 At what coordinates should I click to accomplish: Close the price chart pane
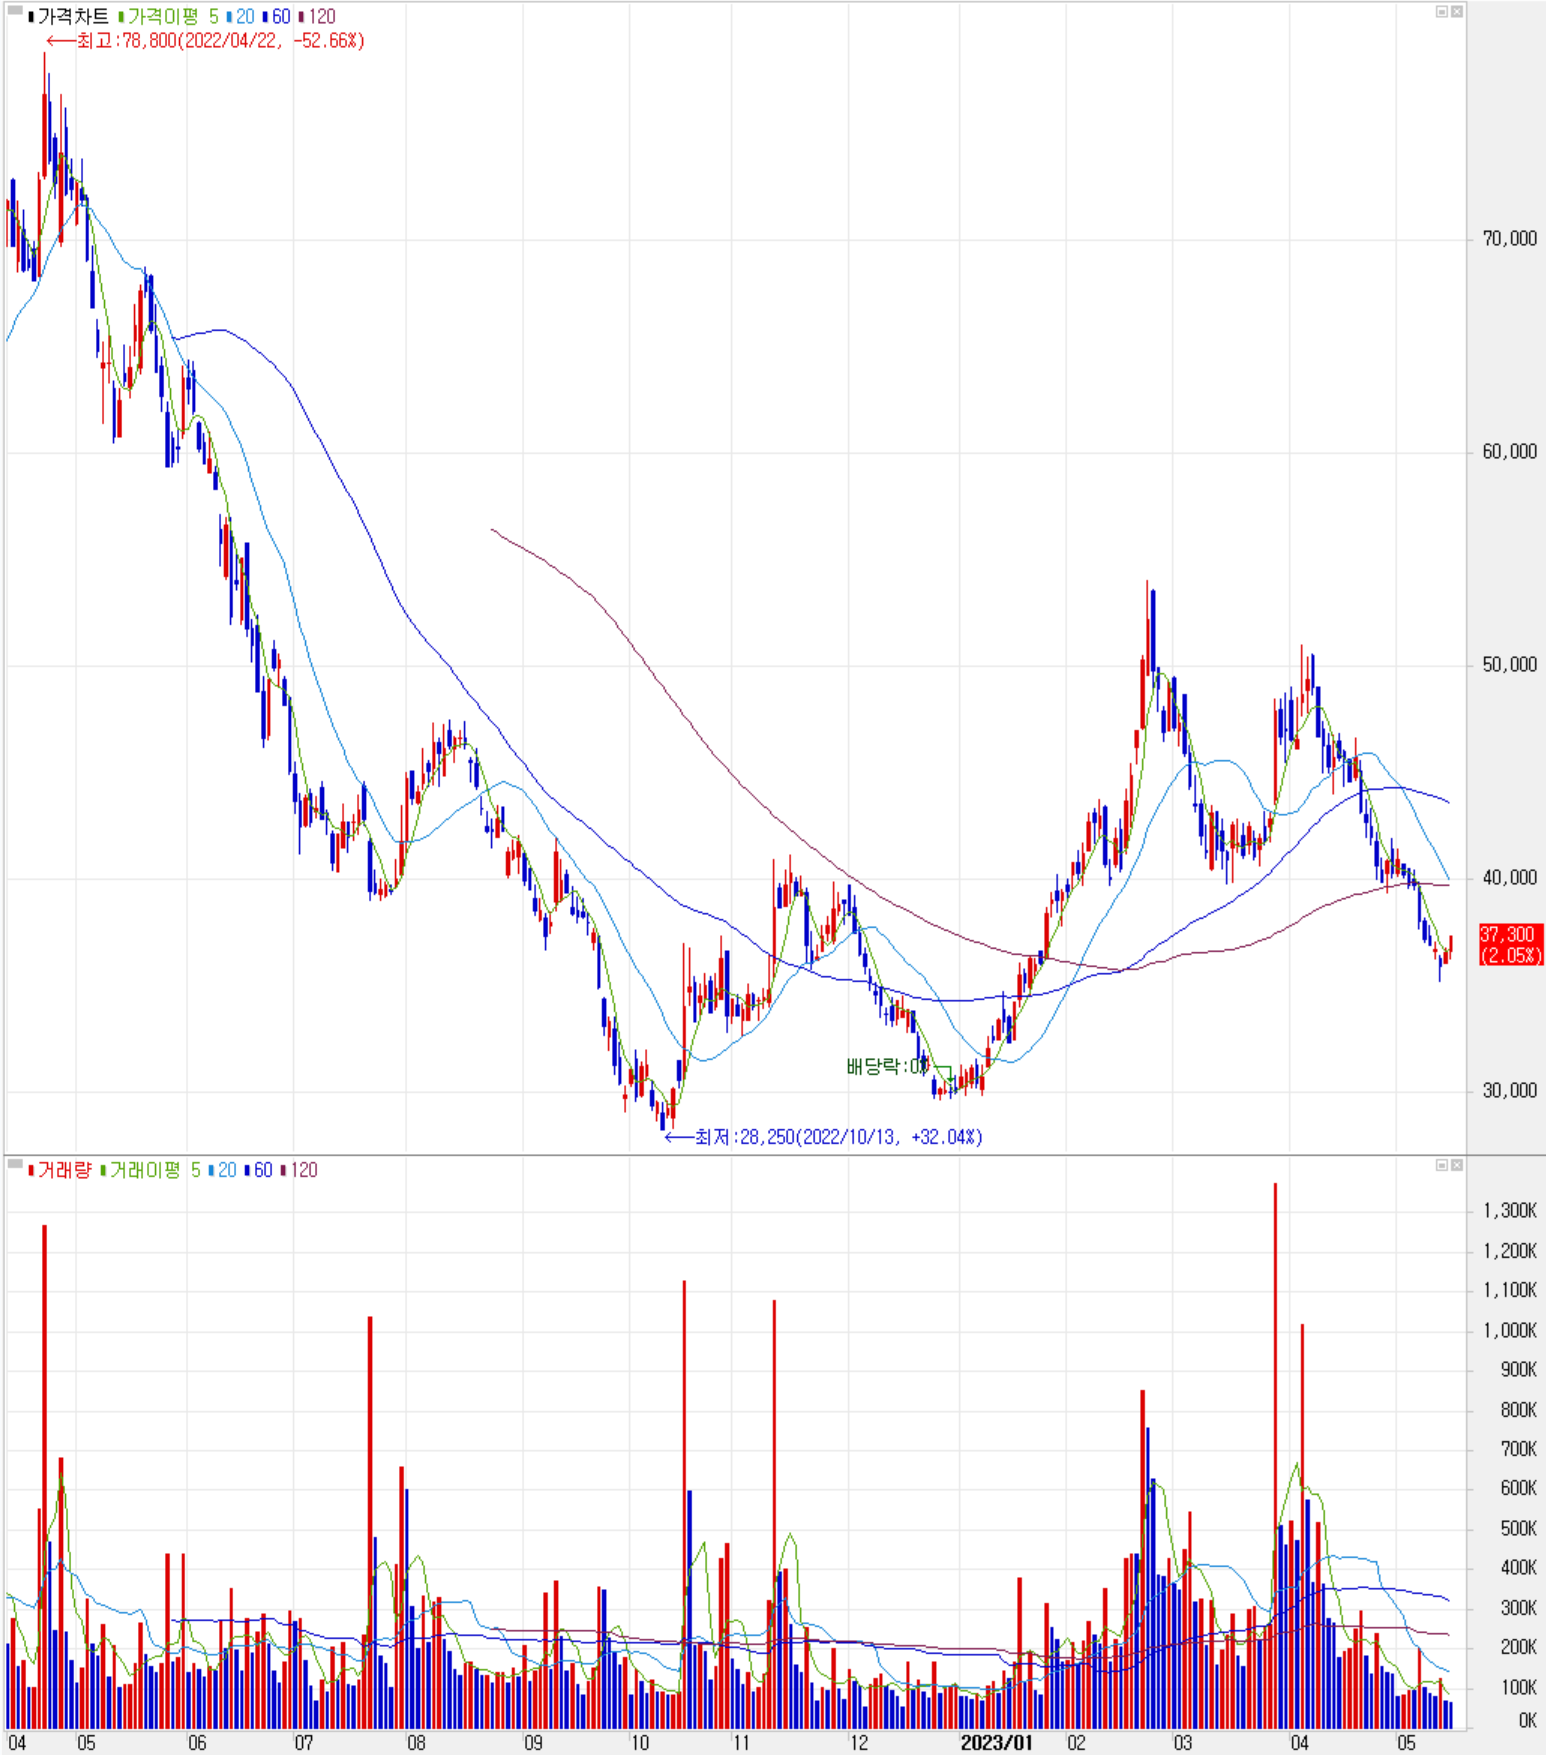(1457, 11)
